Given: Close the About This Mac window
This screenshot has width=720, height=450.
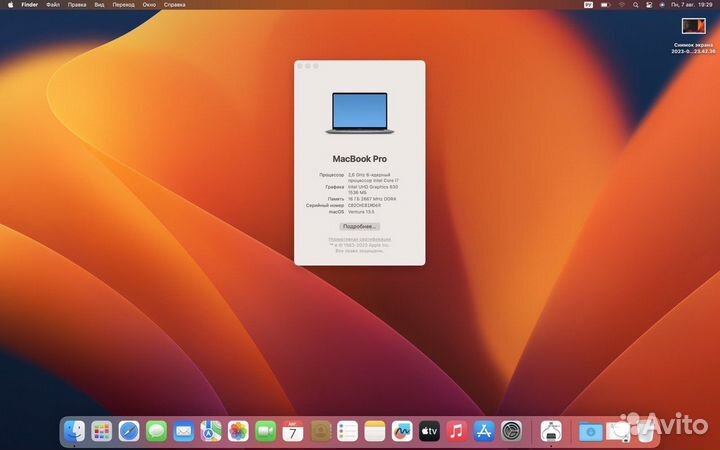Looking at the screenshot, I should click(x=300, y=66).
